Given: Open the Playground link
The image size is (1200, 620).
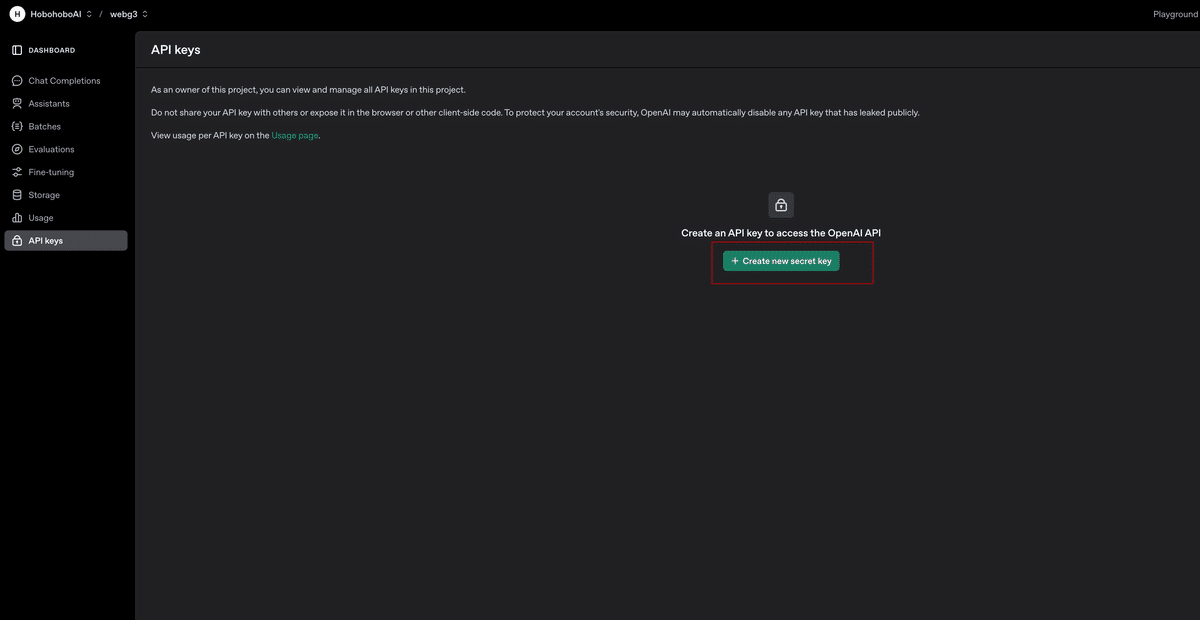Looking at the screenshot, I should tap(1175, 14).
